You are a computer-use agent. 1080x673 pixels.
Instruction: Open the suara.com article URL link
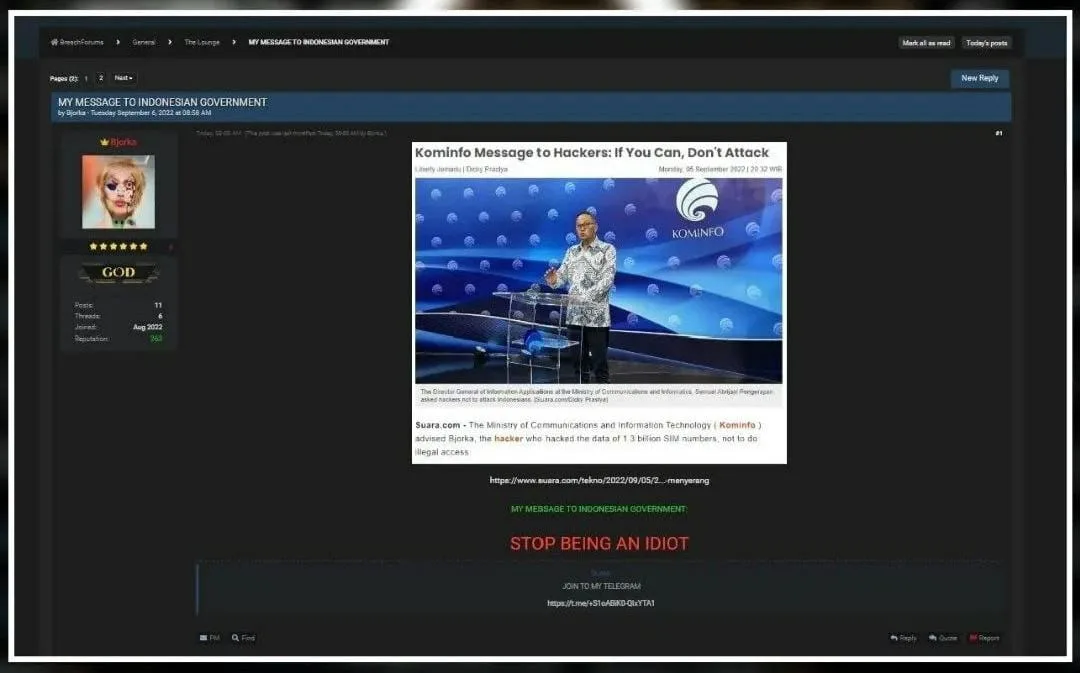pyautogui.click(x=599, y=480)
